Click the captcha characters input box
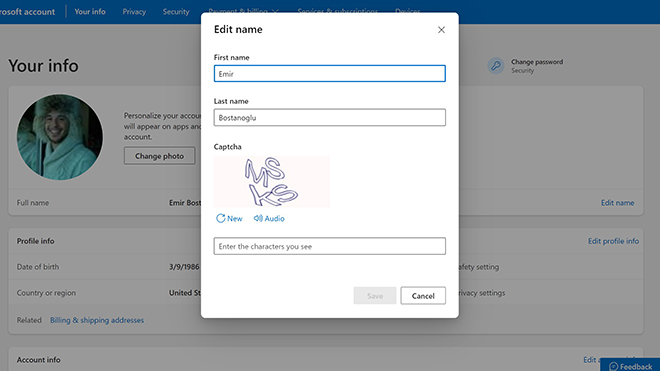The height and width of the screenshot is (371, 660). coord(330,246)
